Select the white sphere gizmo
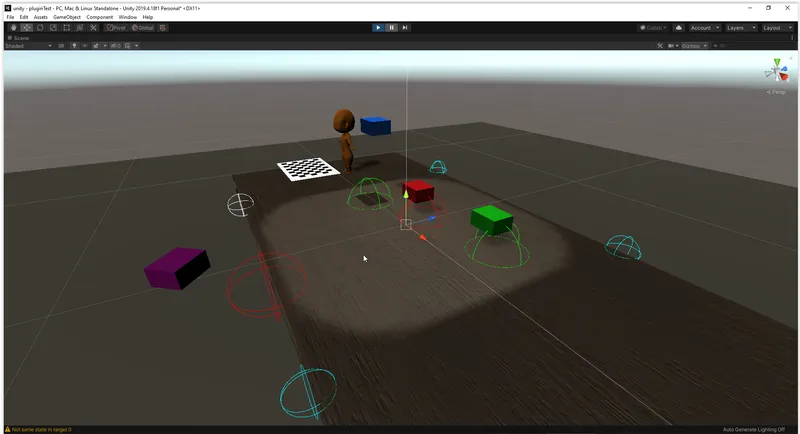 [x=240, y=205]
